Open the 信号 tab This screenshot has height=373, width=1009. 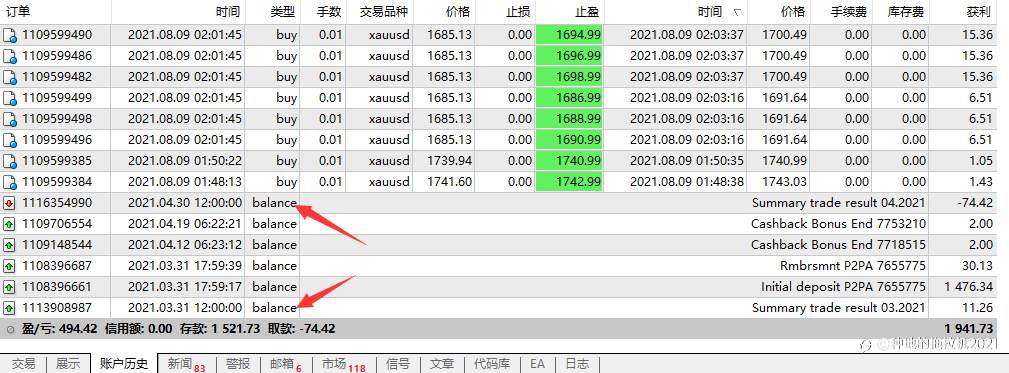[x=398, y=364]
